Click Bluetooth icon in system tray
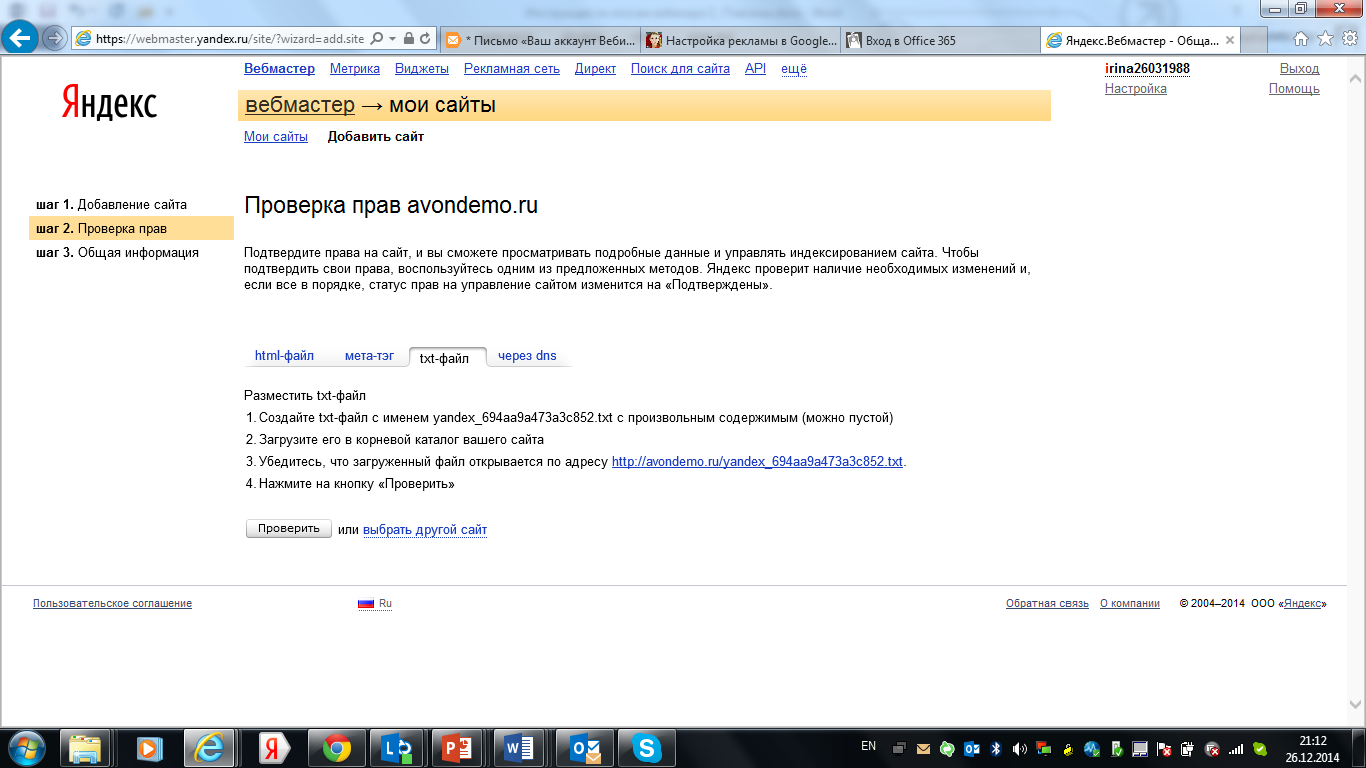The image size is (1366, 768). click(995, 748)
